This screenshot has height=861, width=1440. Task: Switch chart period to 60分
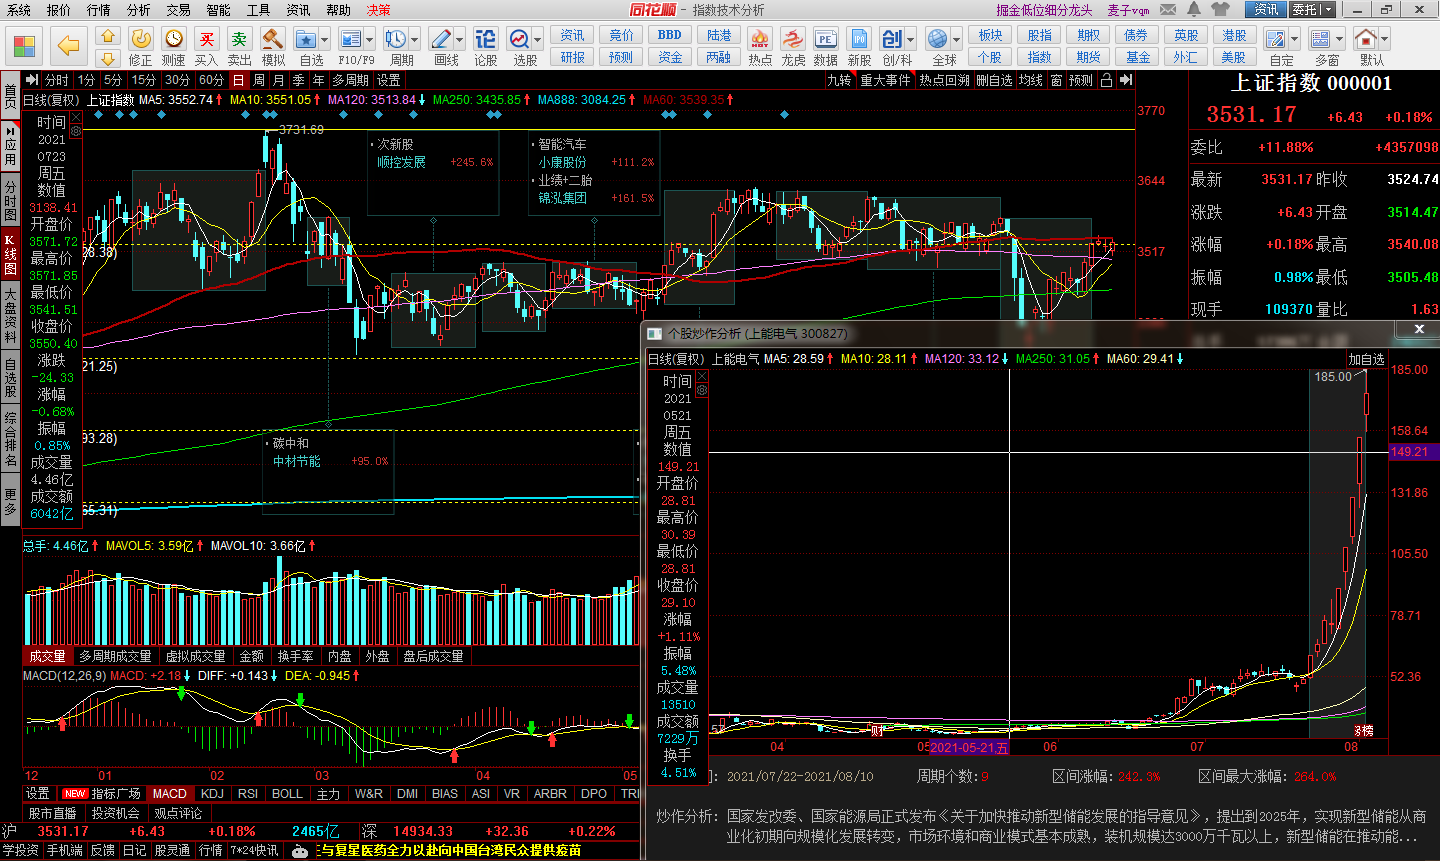212,80
